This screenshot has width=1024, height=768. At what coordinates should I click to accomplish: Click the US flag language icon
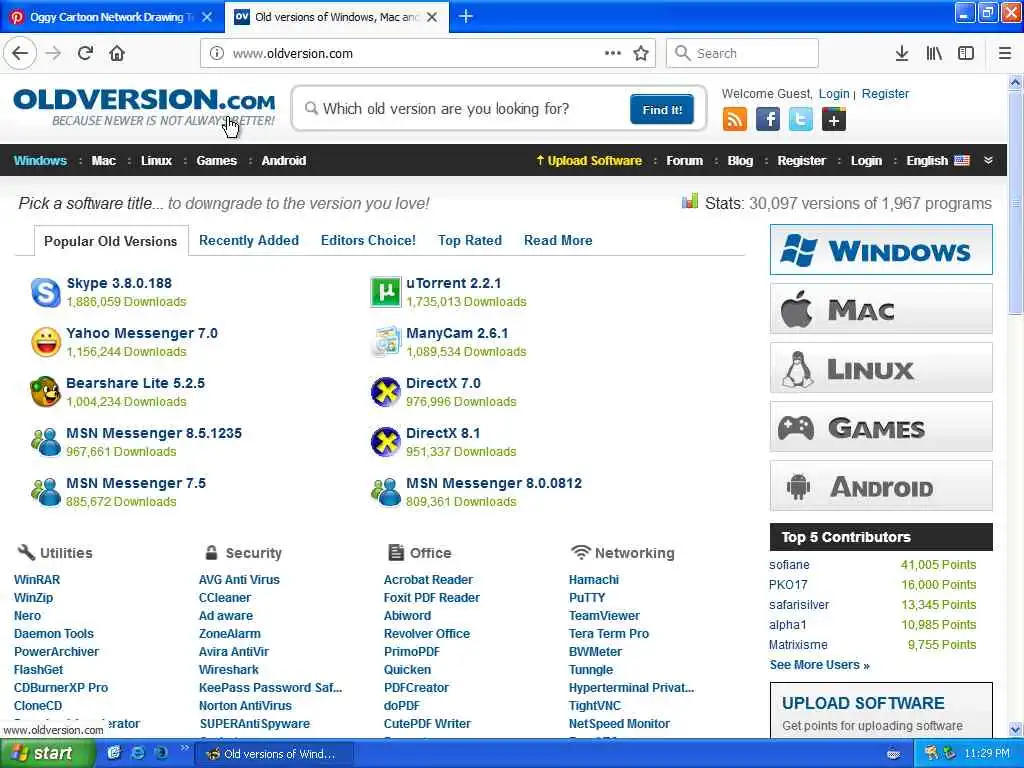point(962,161)
